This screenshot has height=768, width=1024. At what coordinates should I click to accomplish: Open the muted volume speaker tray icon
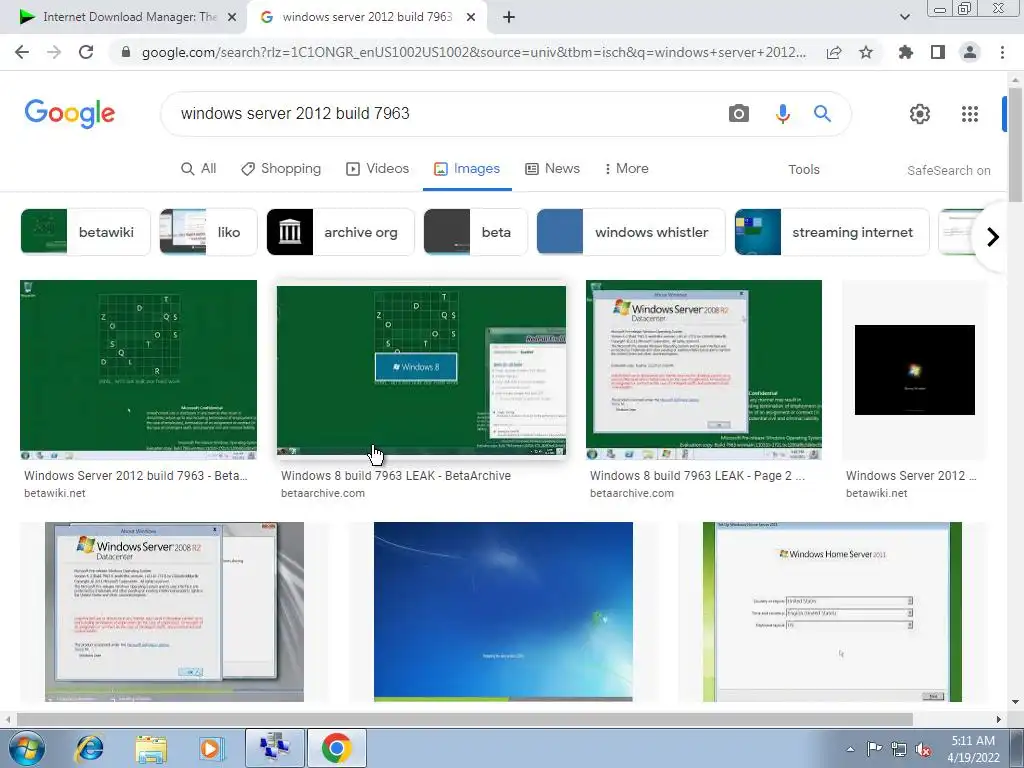point(923,750)
